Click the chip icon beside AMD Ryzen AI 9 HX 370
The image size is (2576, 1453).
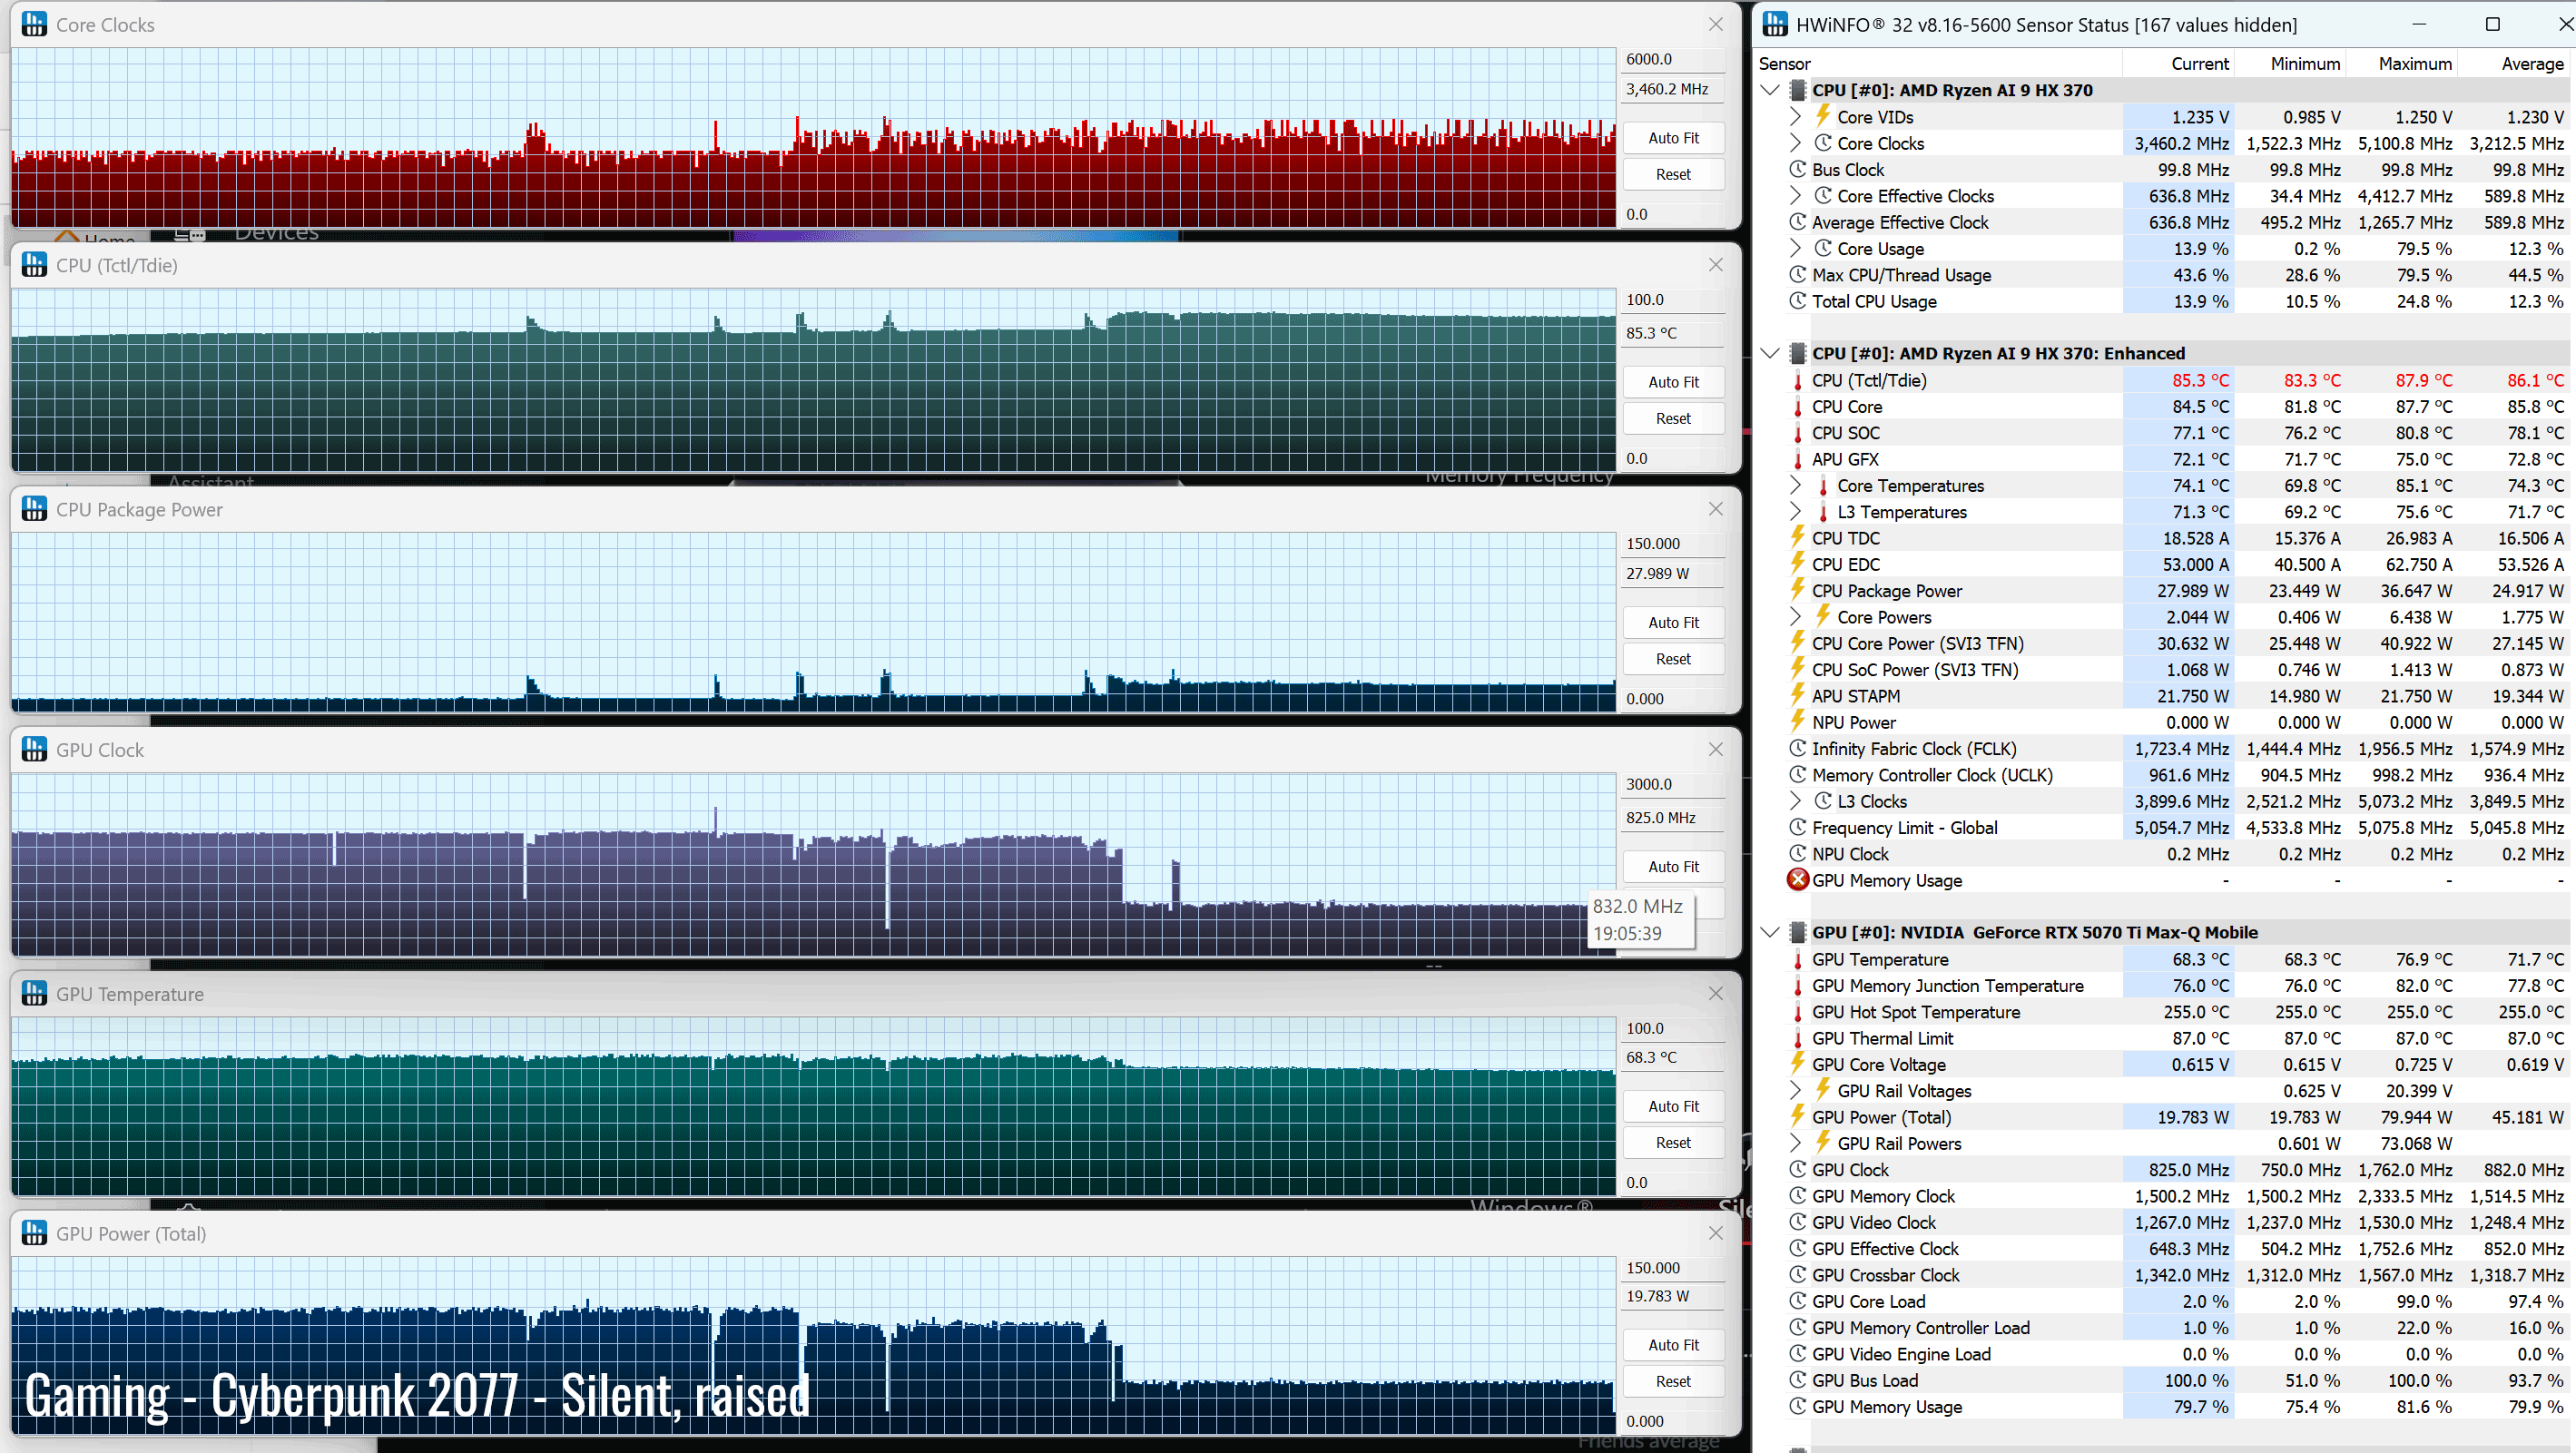(x=1797, y=90)
